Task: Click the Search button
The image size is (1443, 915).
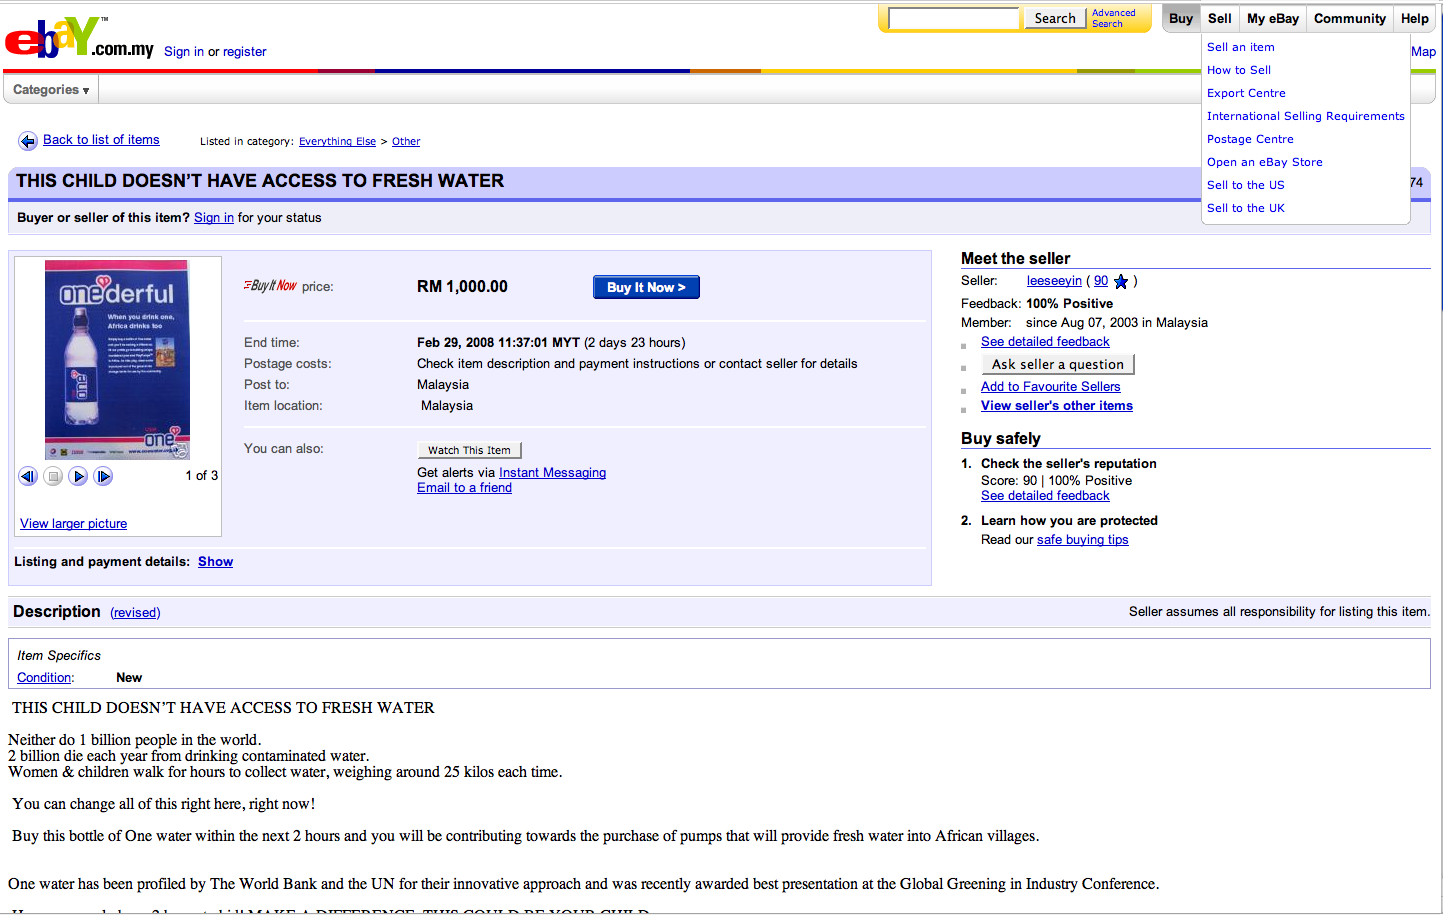Action: click(x=1055, y=18)
